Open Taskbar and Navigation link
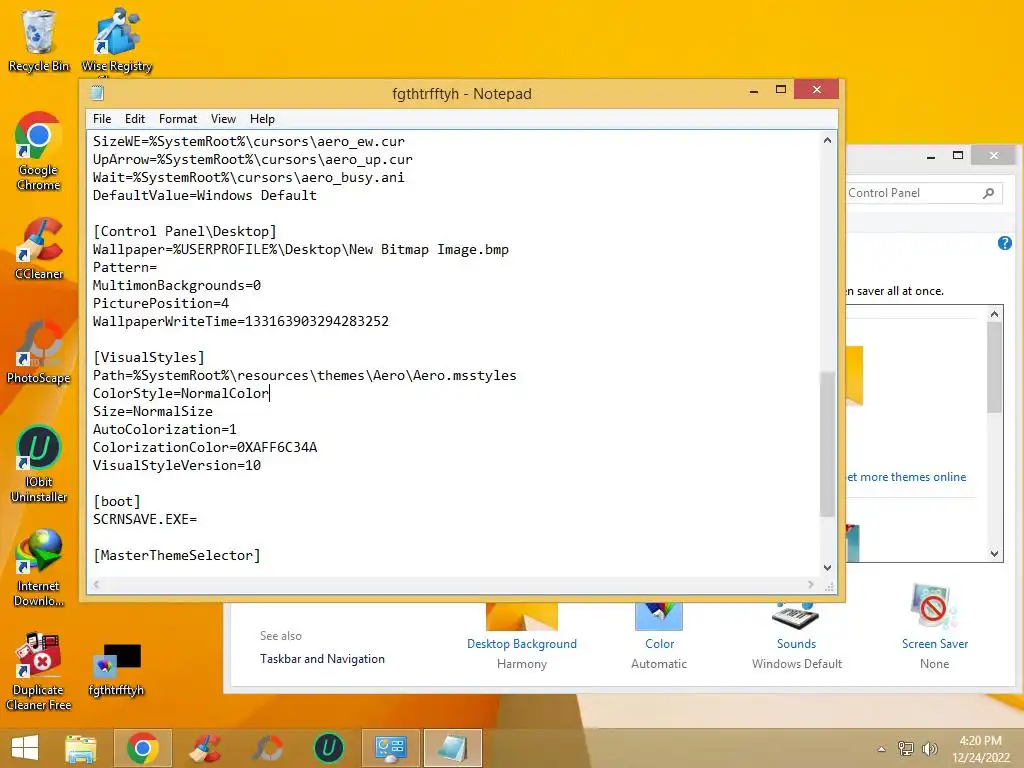Screen dimensions: 1024x768 click(x=322, y=659)
